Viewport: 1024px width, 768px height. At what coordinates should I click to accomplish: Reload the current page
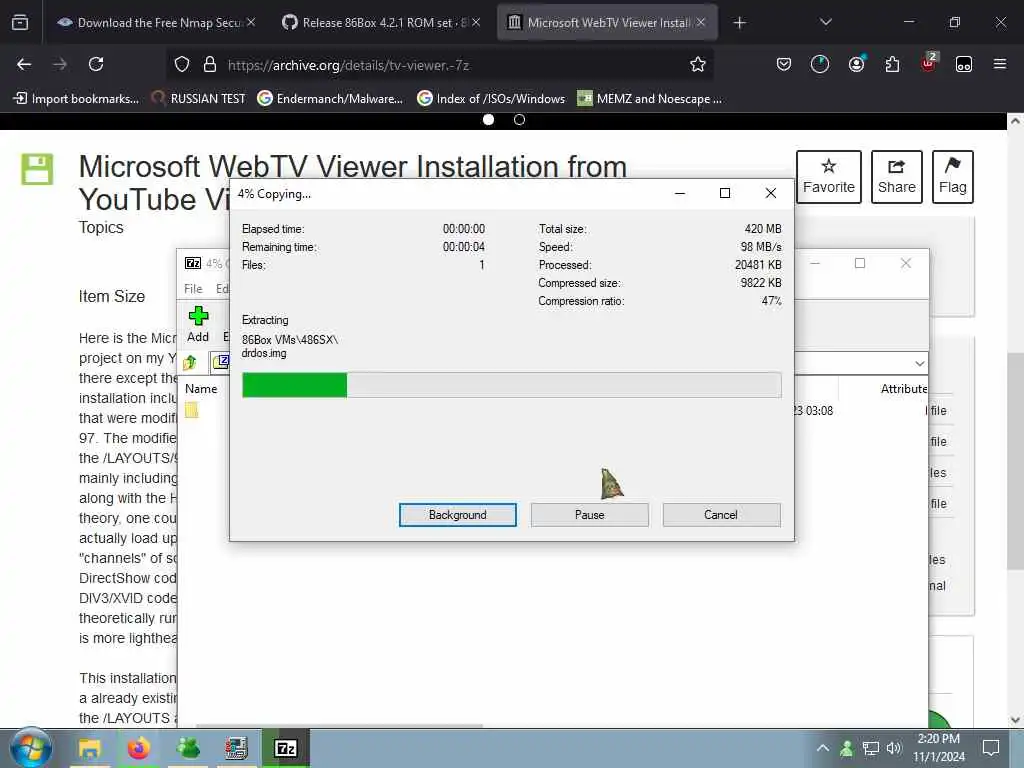[x=96, y=64]
